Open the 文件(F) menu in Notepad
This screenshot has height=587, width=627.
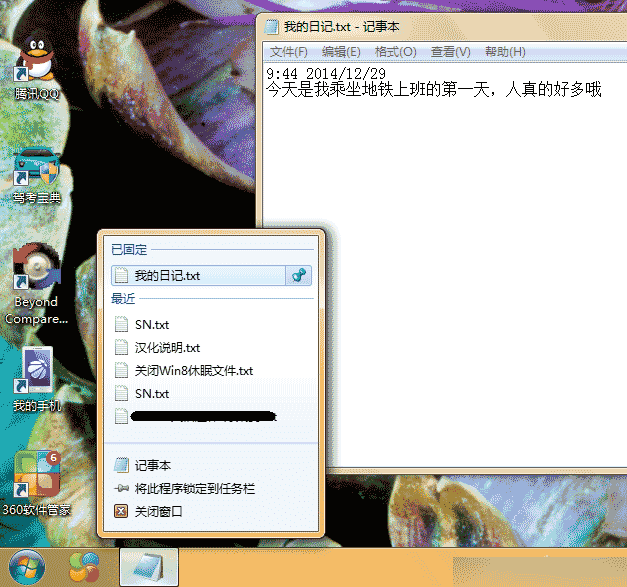[x=289, y=52]
